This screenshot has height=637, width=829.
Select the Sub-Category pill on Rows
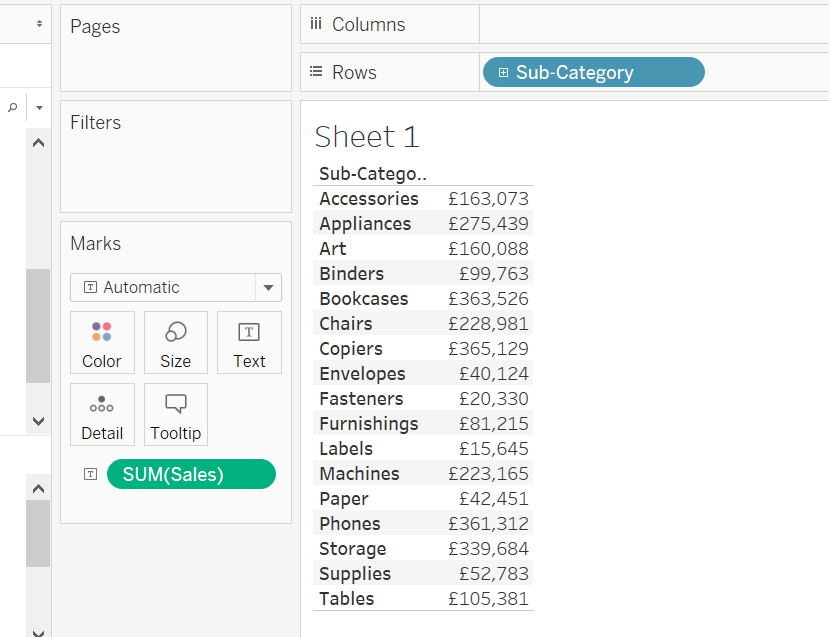click(x=592, y=72)
